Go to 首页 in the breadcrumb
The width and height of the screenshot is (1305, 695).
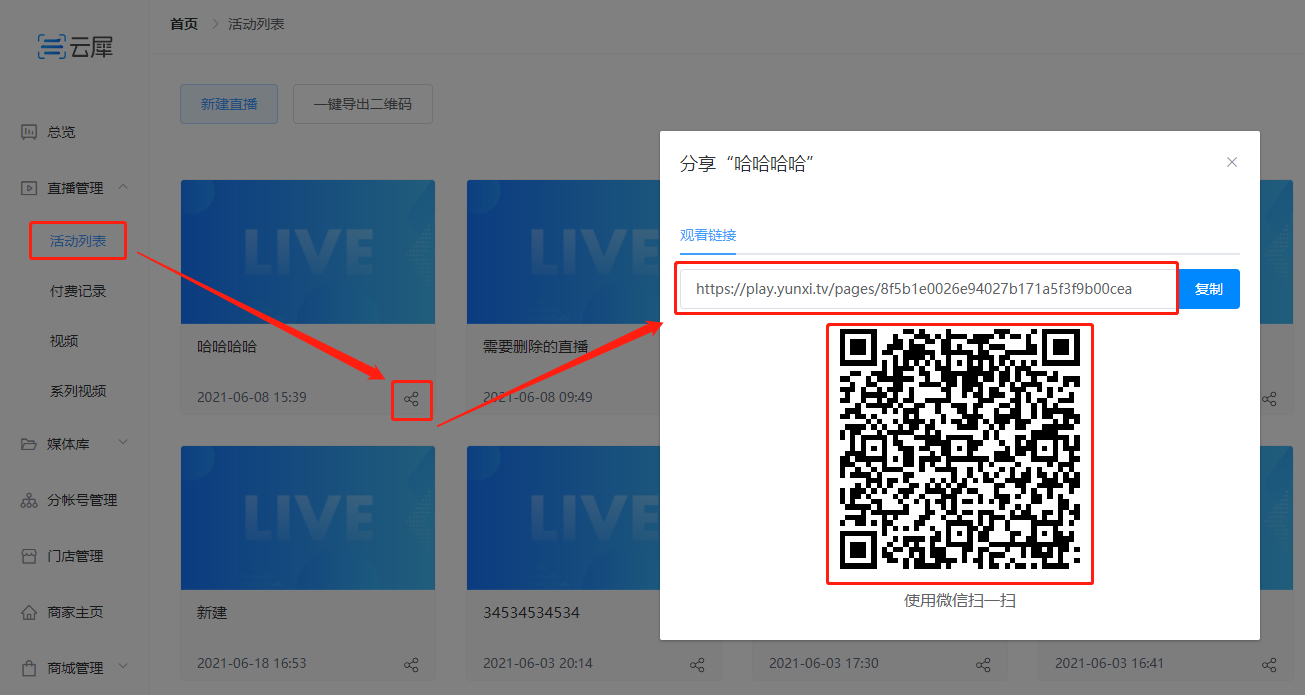184,24
